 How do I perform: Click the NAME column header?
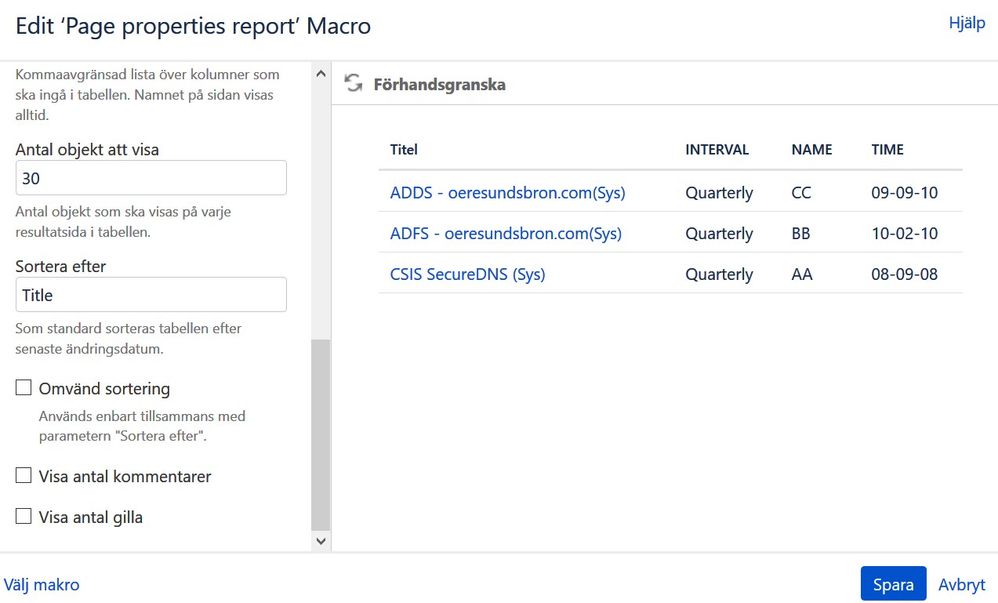point(811,150)
